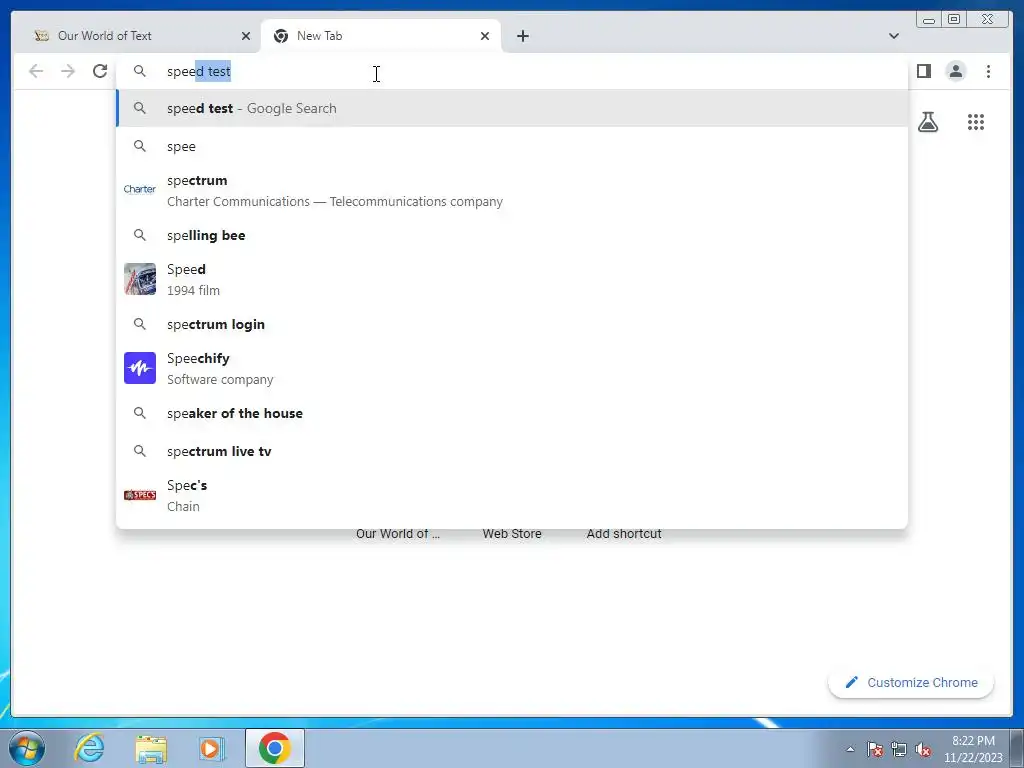Click the Charter logo icon

coord(140,189)
